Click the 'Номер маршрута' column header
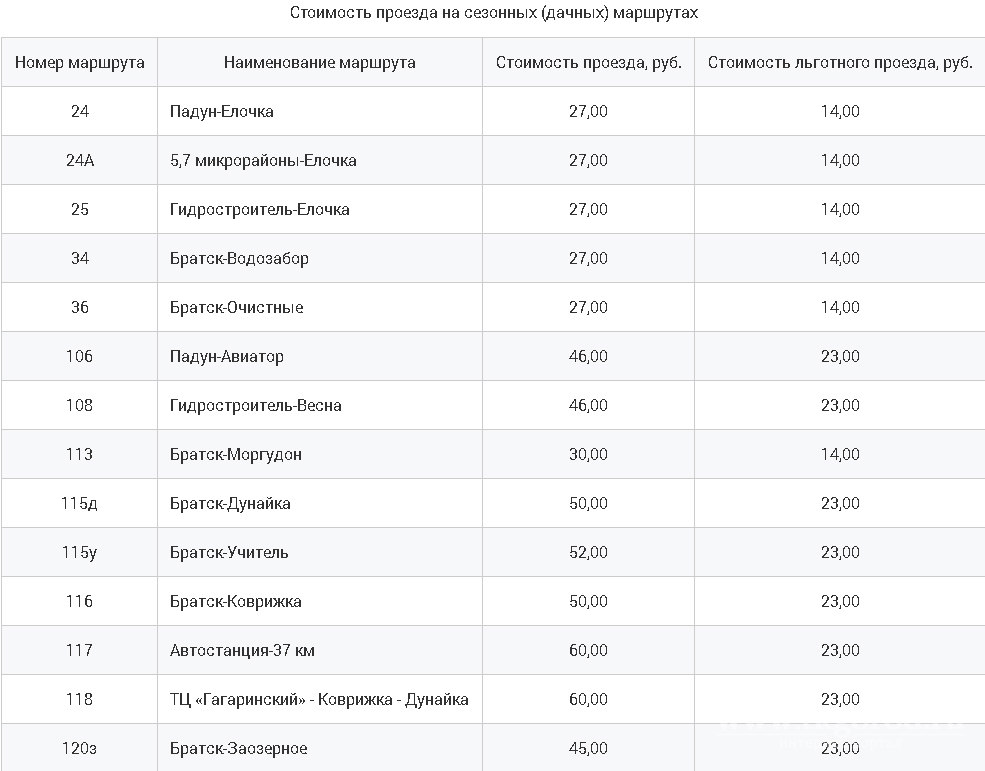The height and width of the screenshot is (771, 985). click(79, 62)
